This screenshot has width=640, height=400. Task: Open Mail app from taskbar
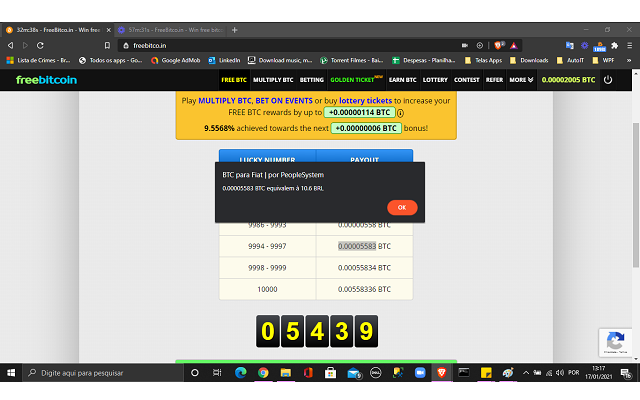pyautogui.click(x=353, y=373)
